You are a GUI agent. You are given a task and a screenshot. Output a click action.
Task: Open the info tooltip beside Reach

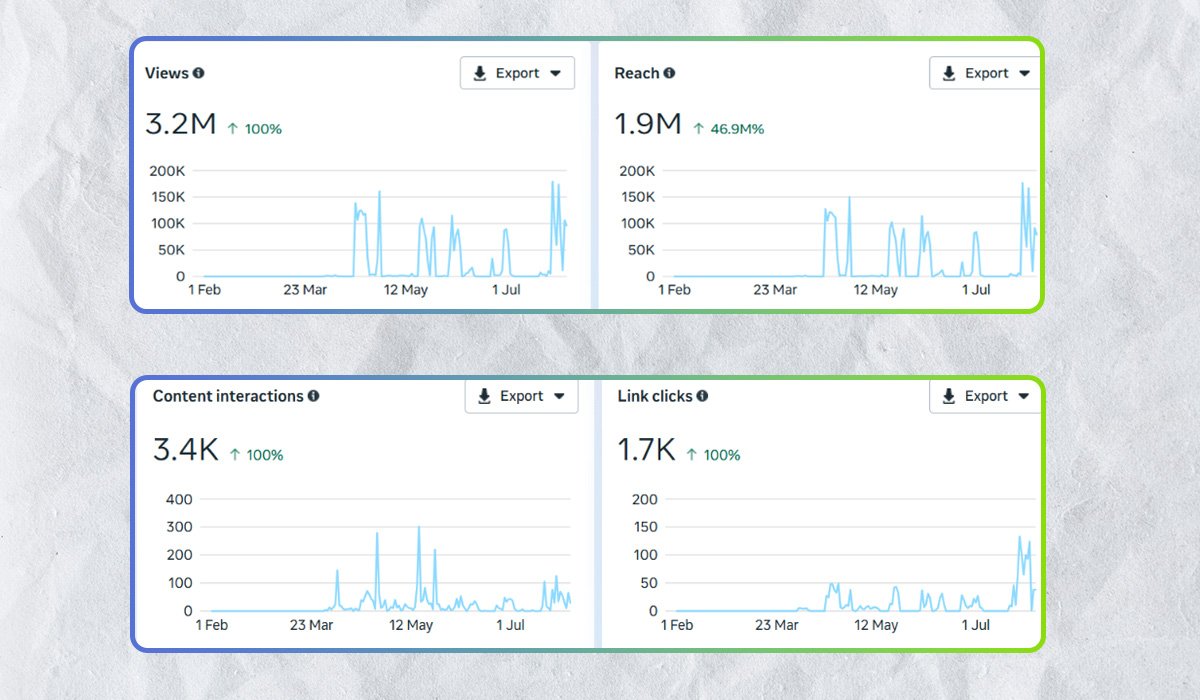point(669,73)
